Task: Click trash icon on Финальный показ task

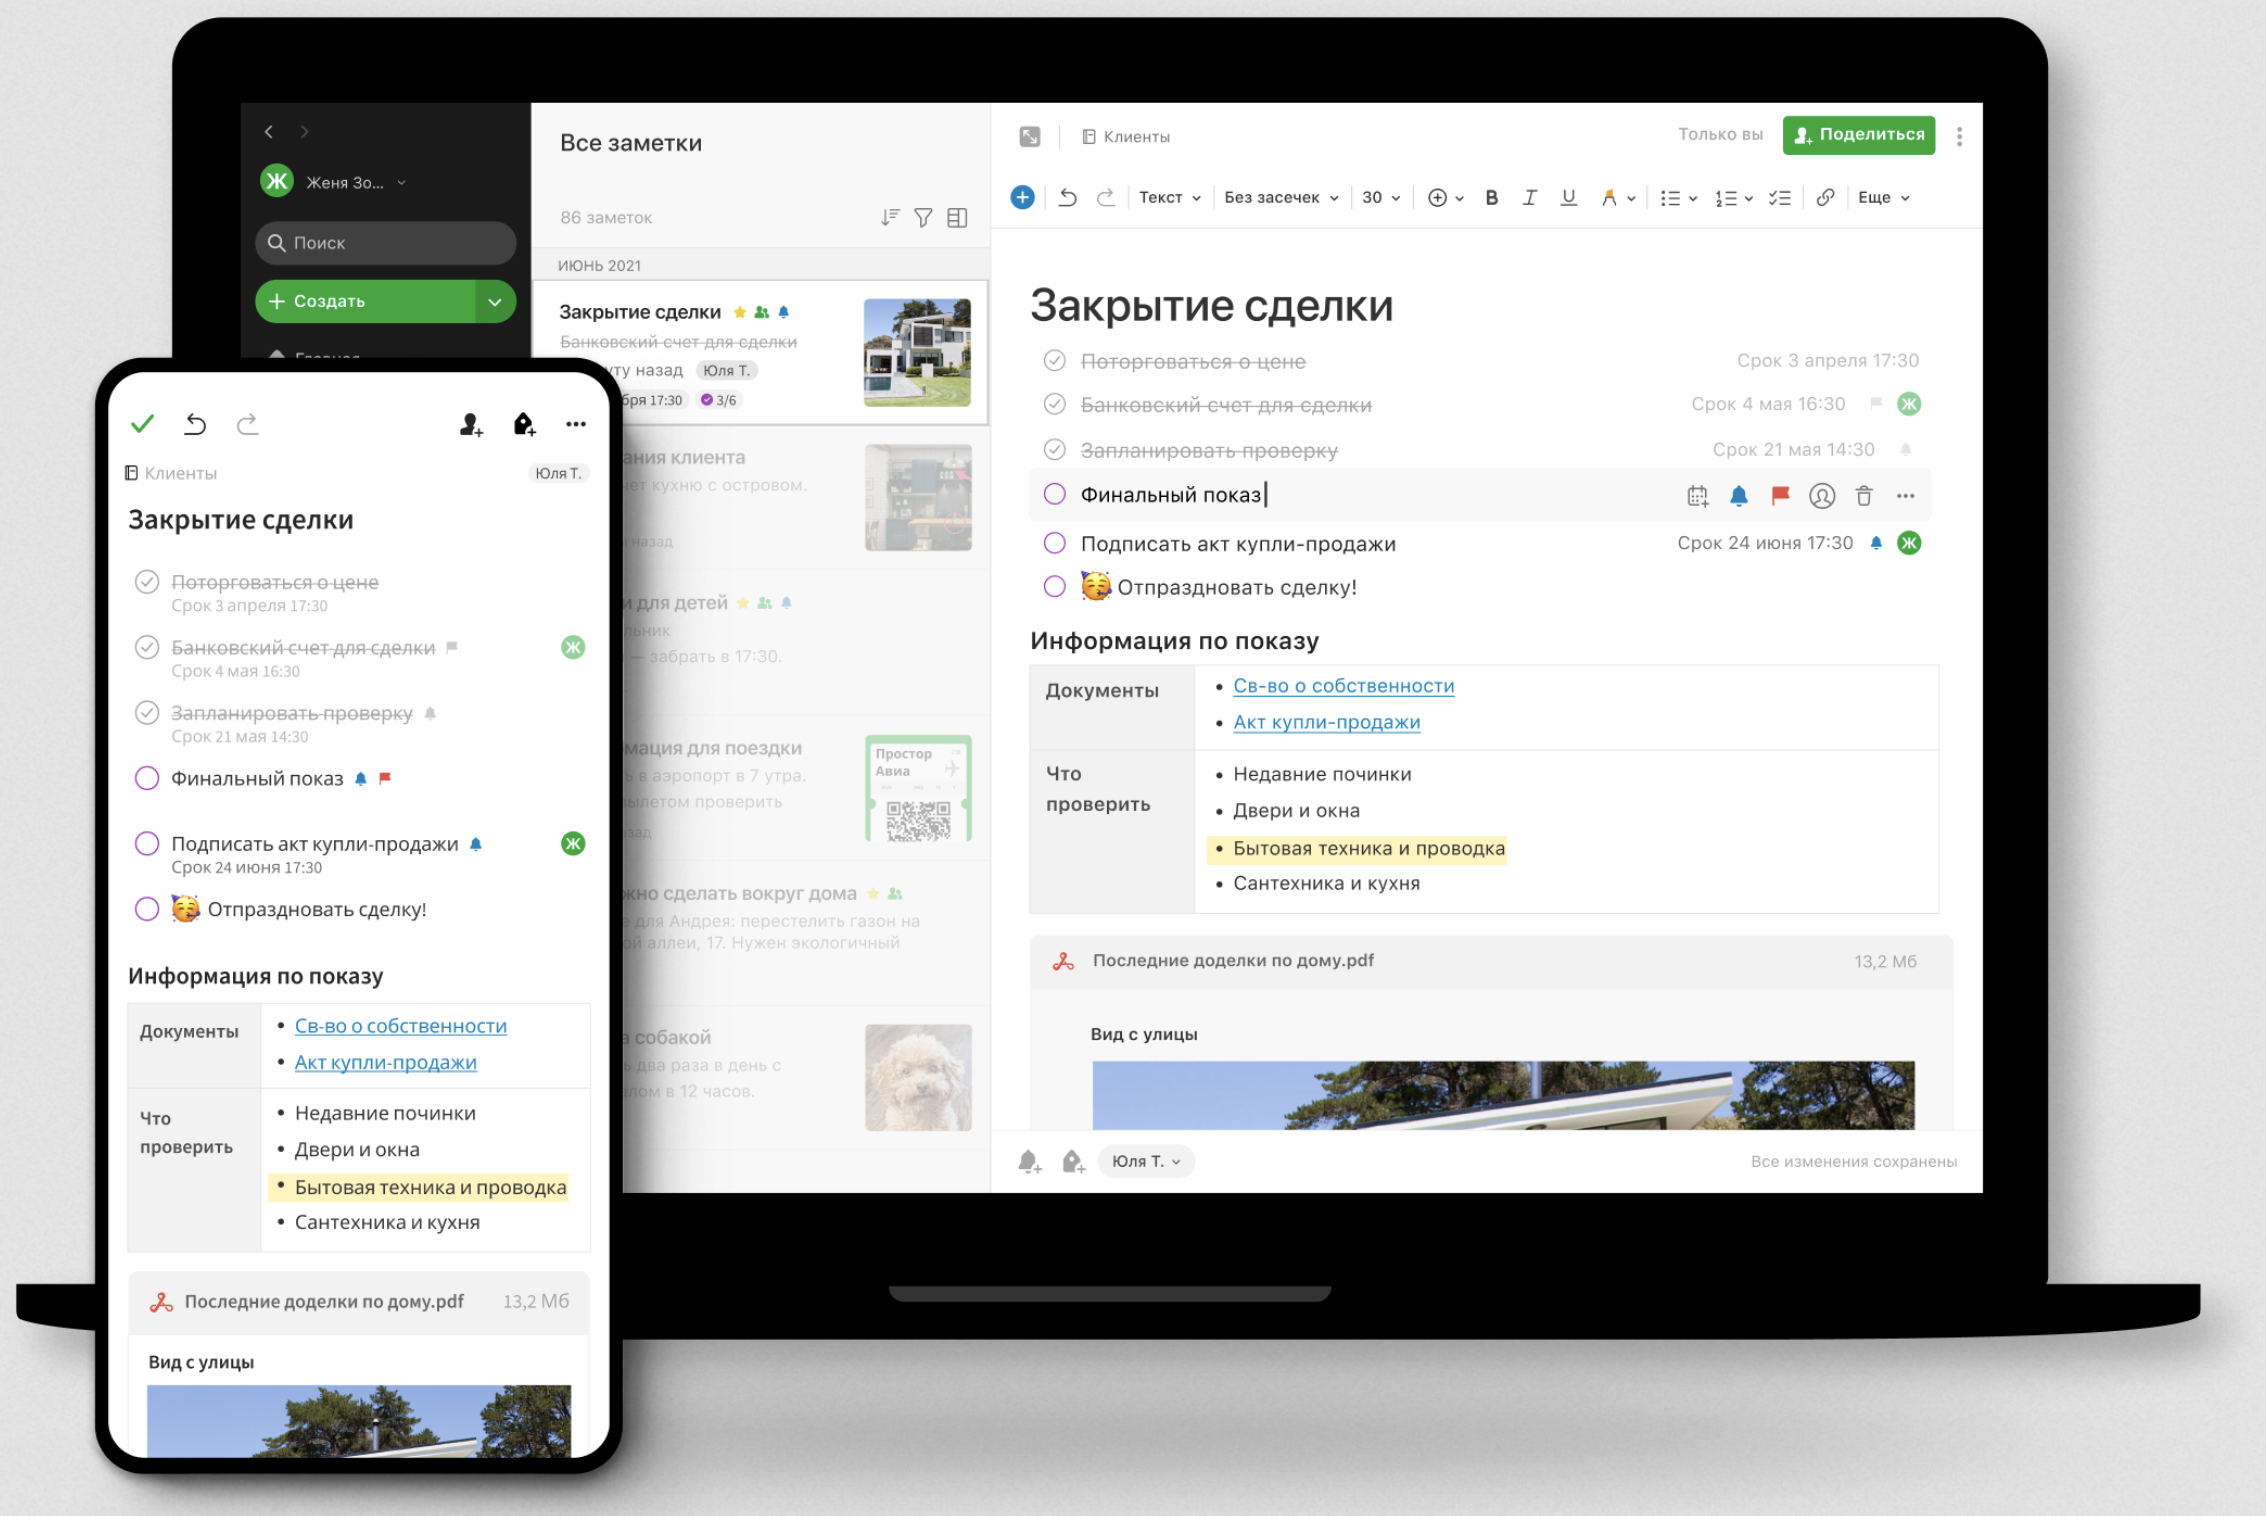Action: 1863,496
